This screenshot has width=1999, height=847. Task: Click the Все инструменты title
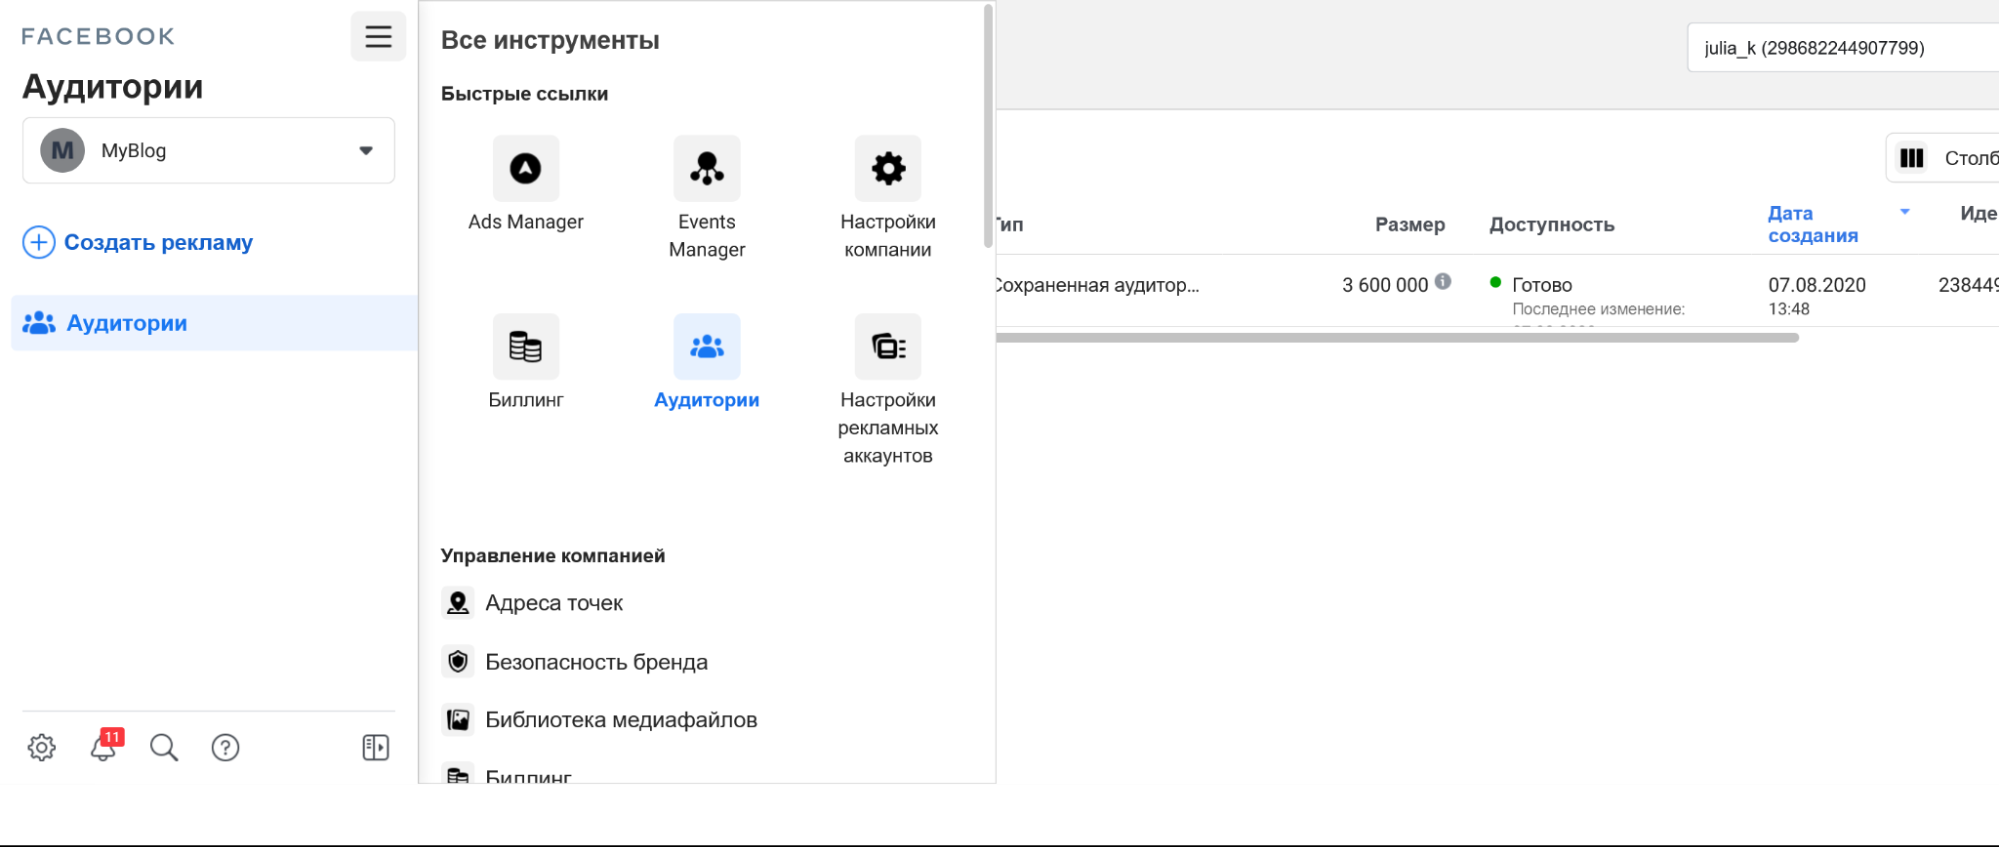click(x=550, y=41)
